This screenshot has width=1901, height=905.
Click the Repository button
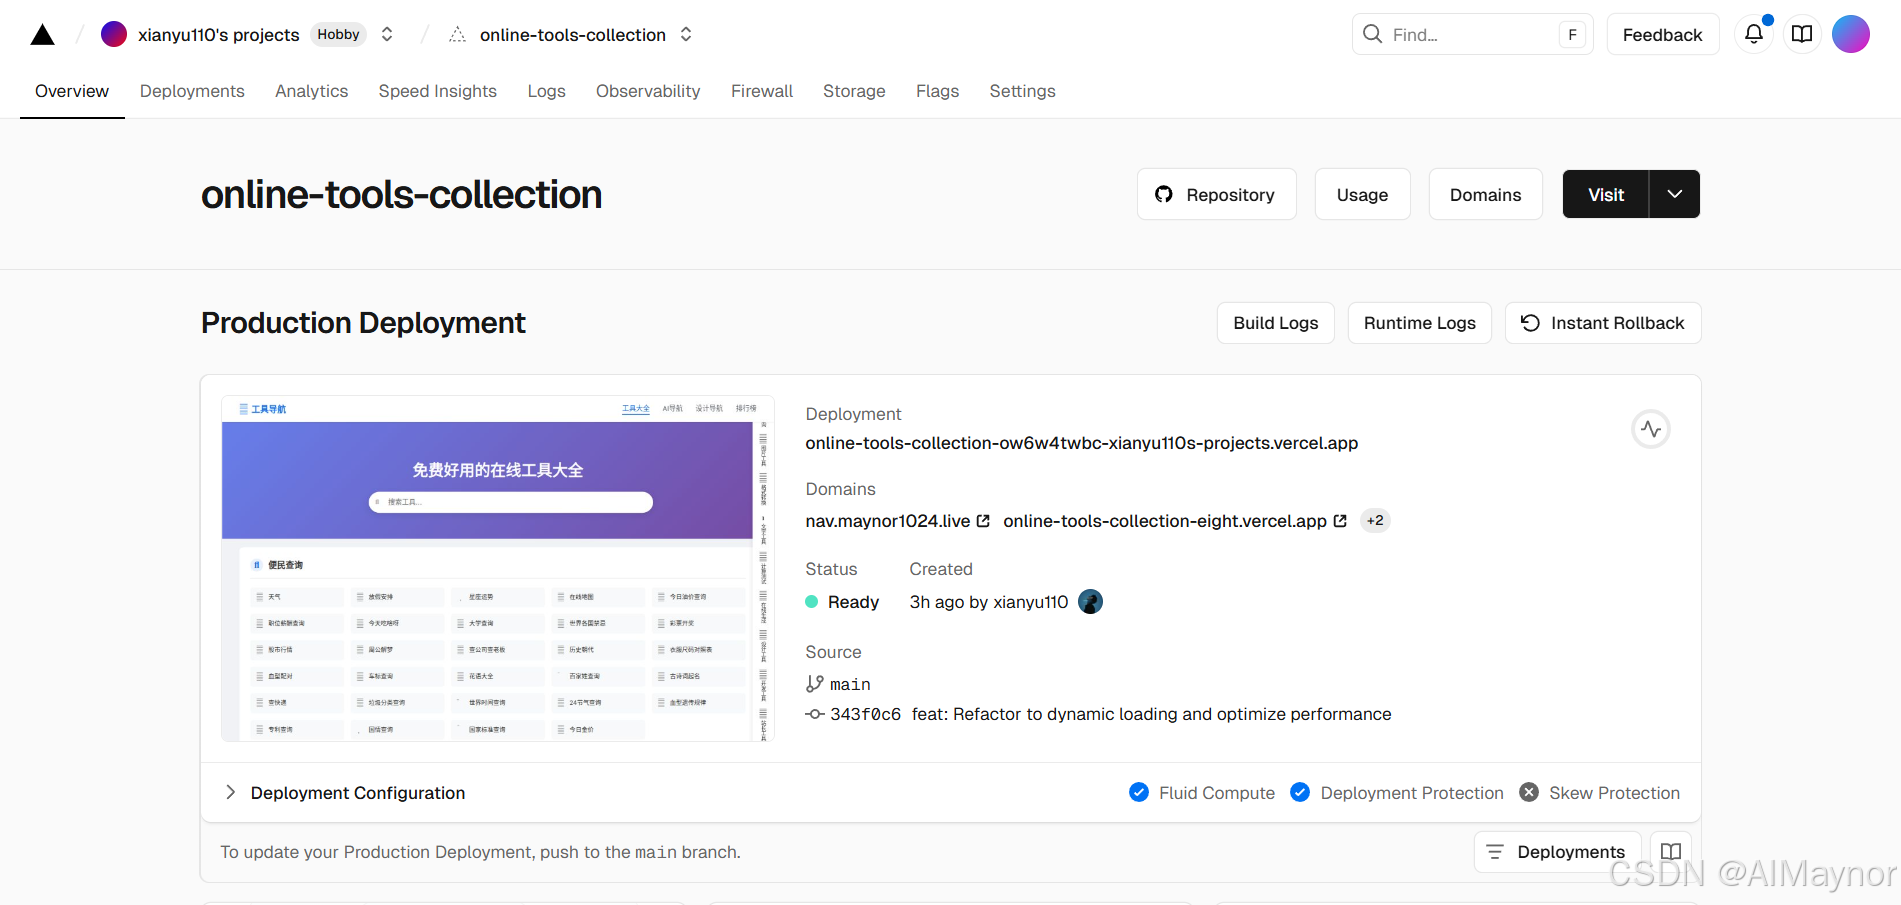(1217, 194)
